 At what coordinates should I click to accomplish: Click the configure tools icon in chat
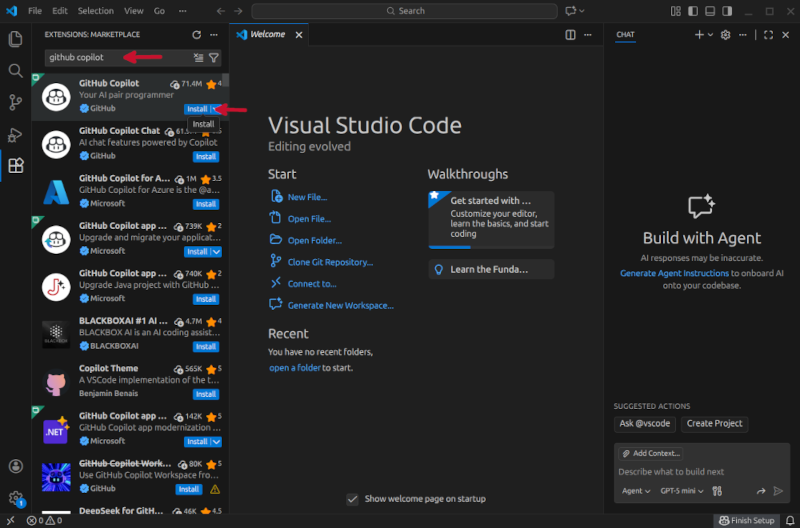click(716, 491)
